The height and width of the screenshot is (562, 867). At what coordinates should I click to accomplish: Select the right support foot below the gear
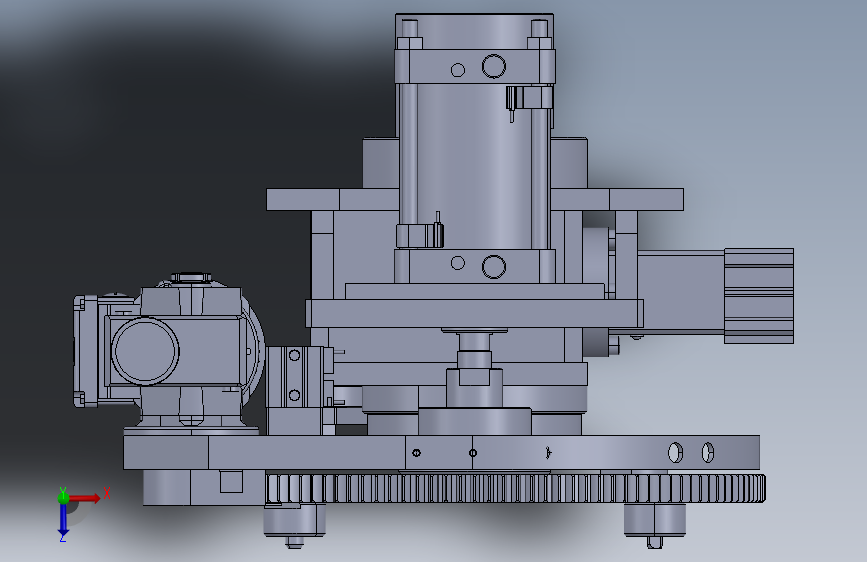click(655, 520)
